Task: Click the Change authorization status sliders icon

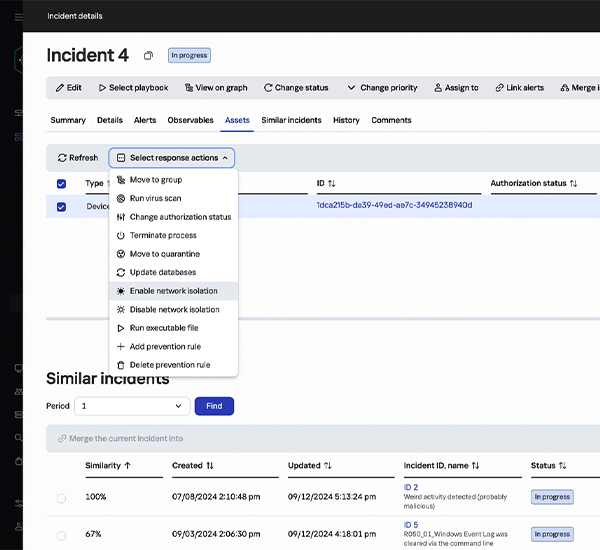Action: point(121,217)
